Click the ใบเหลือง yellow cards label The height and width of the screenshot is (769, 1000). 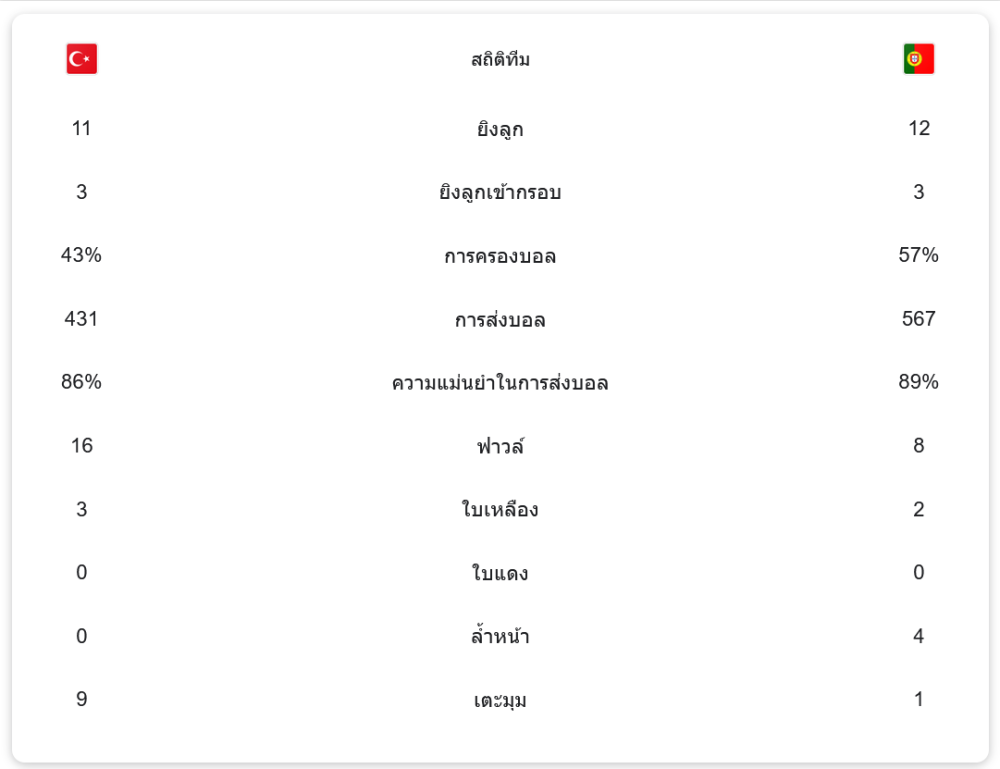click(x=500, y=510)
